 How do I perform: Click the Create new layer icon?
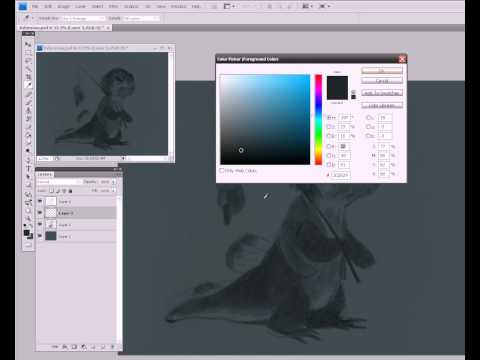pyautogui.click(x=103, y=347)
